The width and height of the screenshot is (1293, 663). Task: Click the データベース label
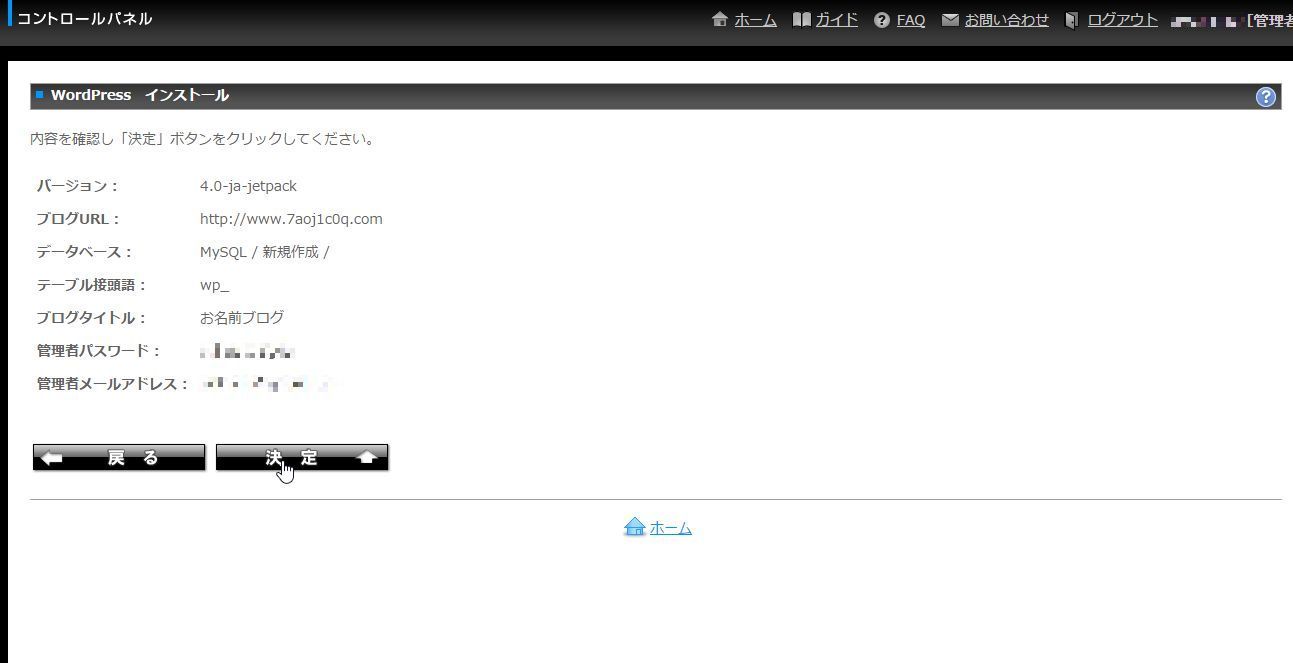click(x=84, y=252)
